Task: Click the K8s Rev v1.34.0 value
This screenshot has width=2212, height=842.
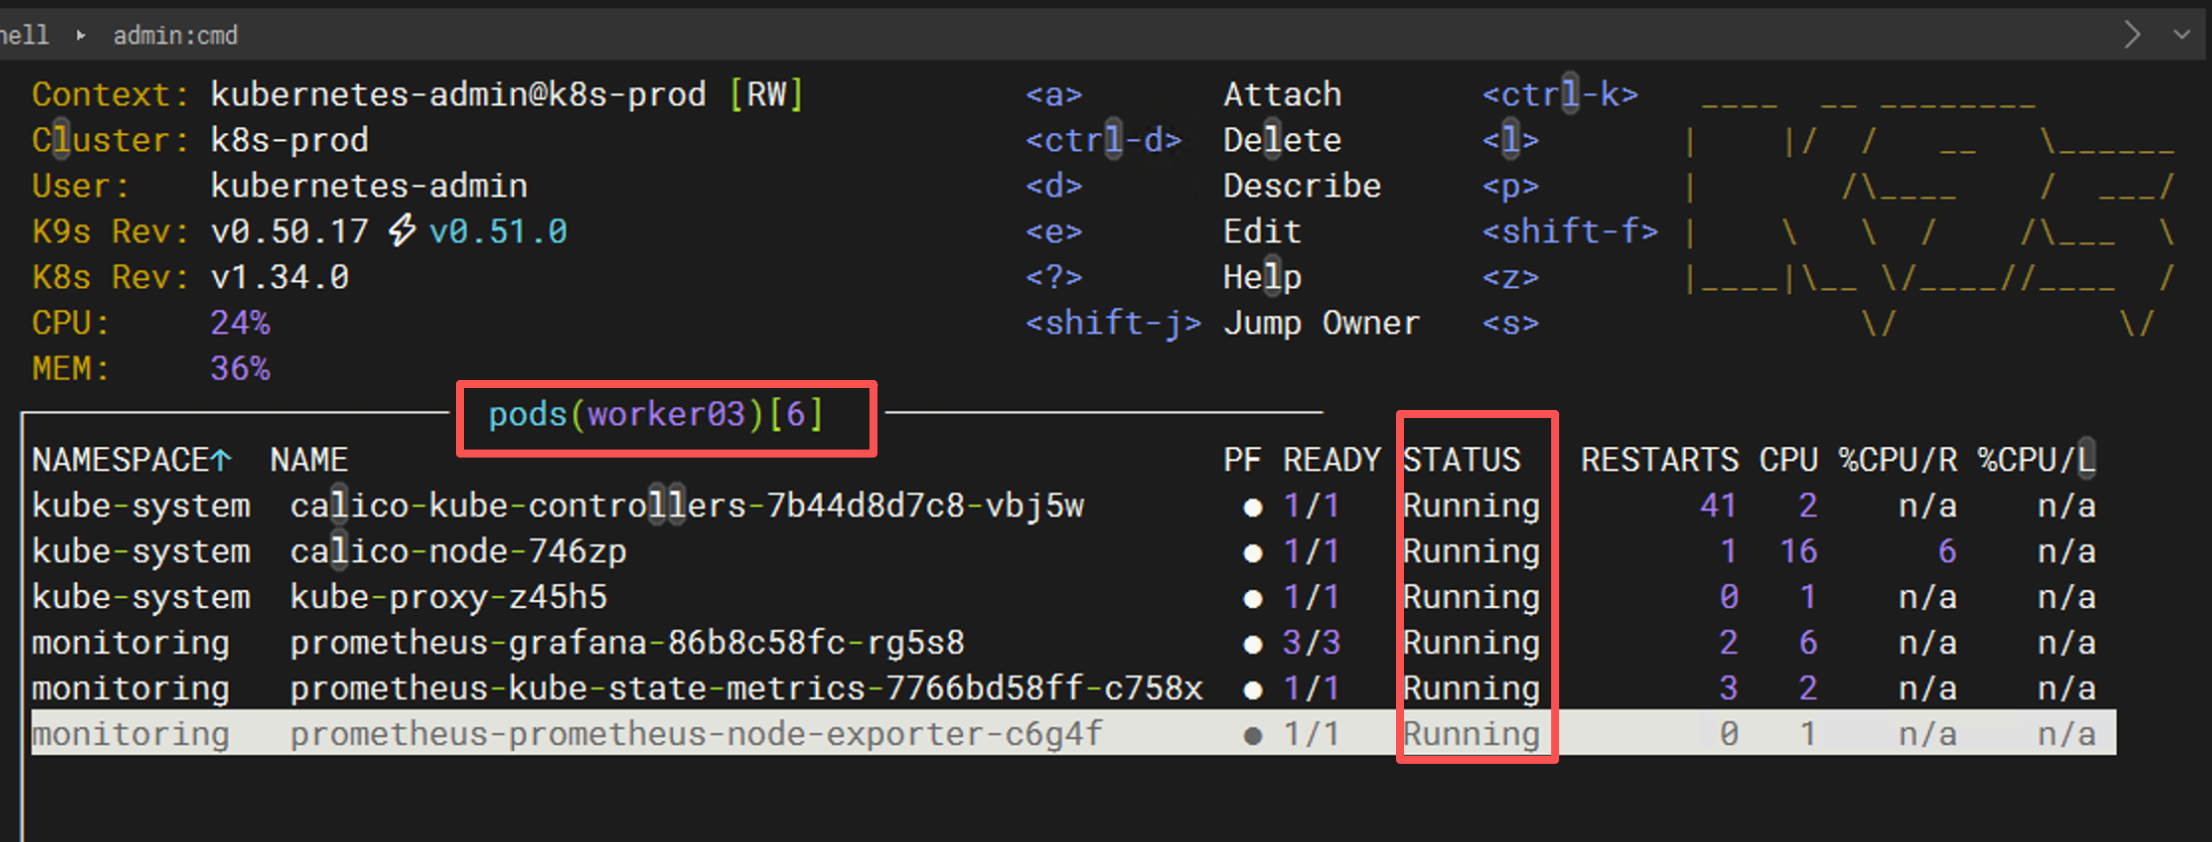Action: click(280, 277)
